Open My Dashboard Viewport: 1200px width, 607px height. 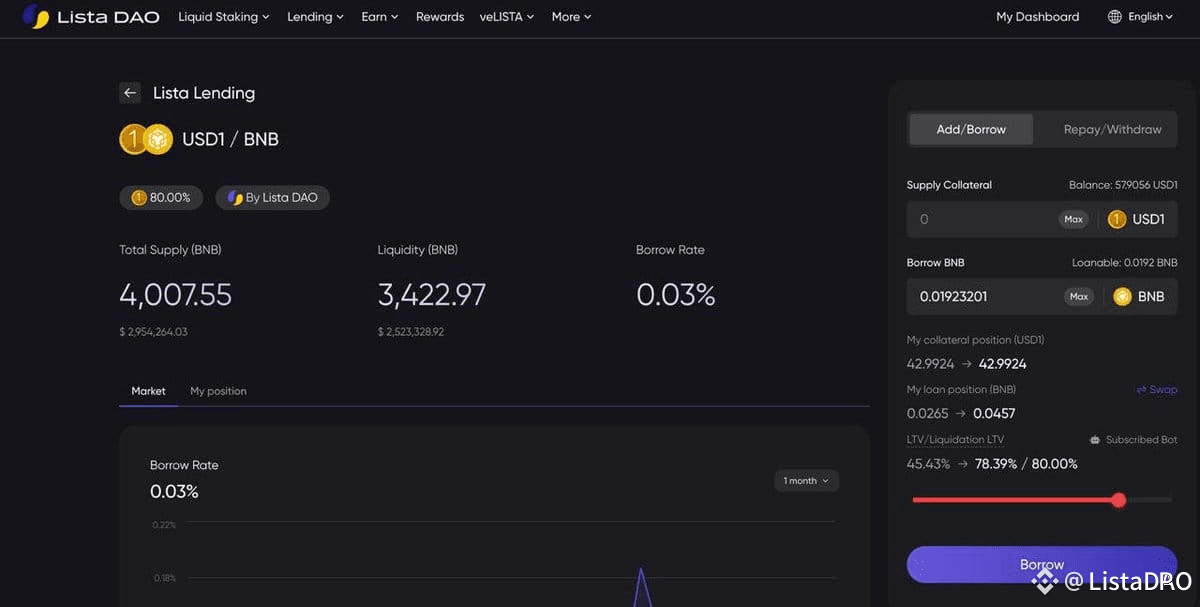click(x=1038, y=17)
